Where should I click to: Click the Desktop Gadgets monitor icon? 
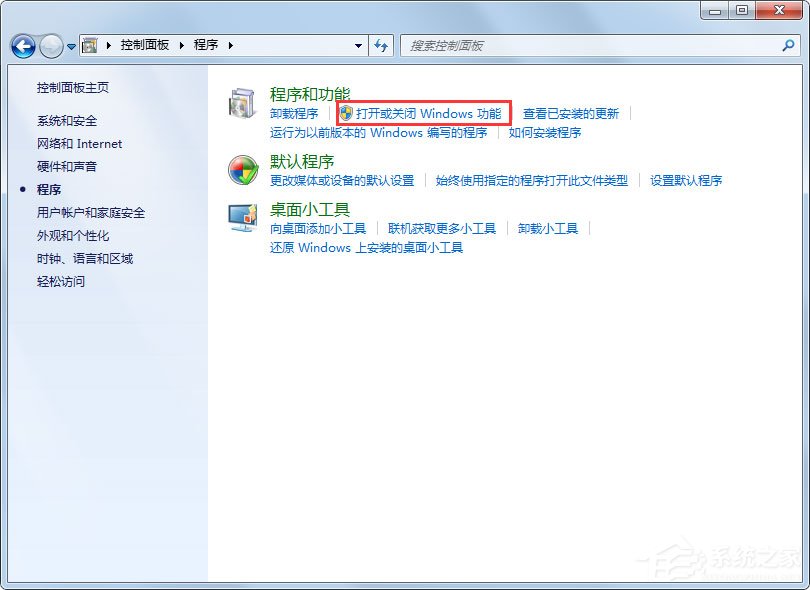(241, 217)
